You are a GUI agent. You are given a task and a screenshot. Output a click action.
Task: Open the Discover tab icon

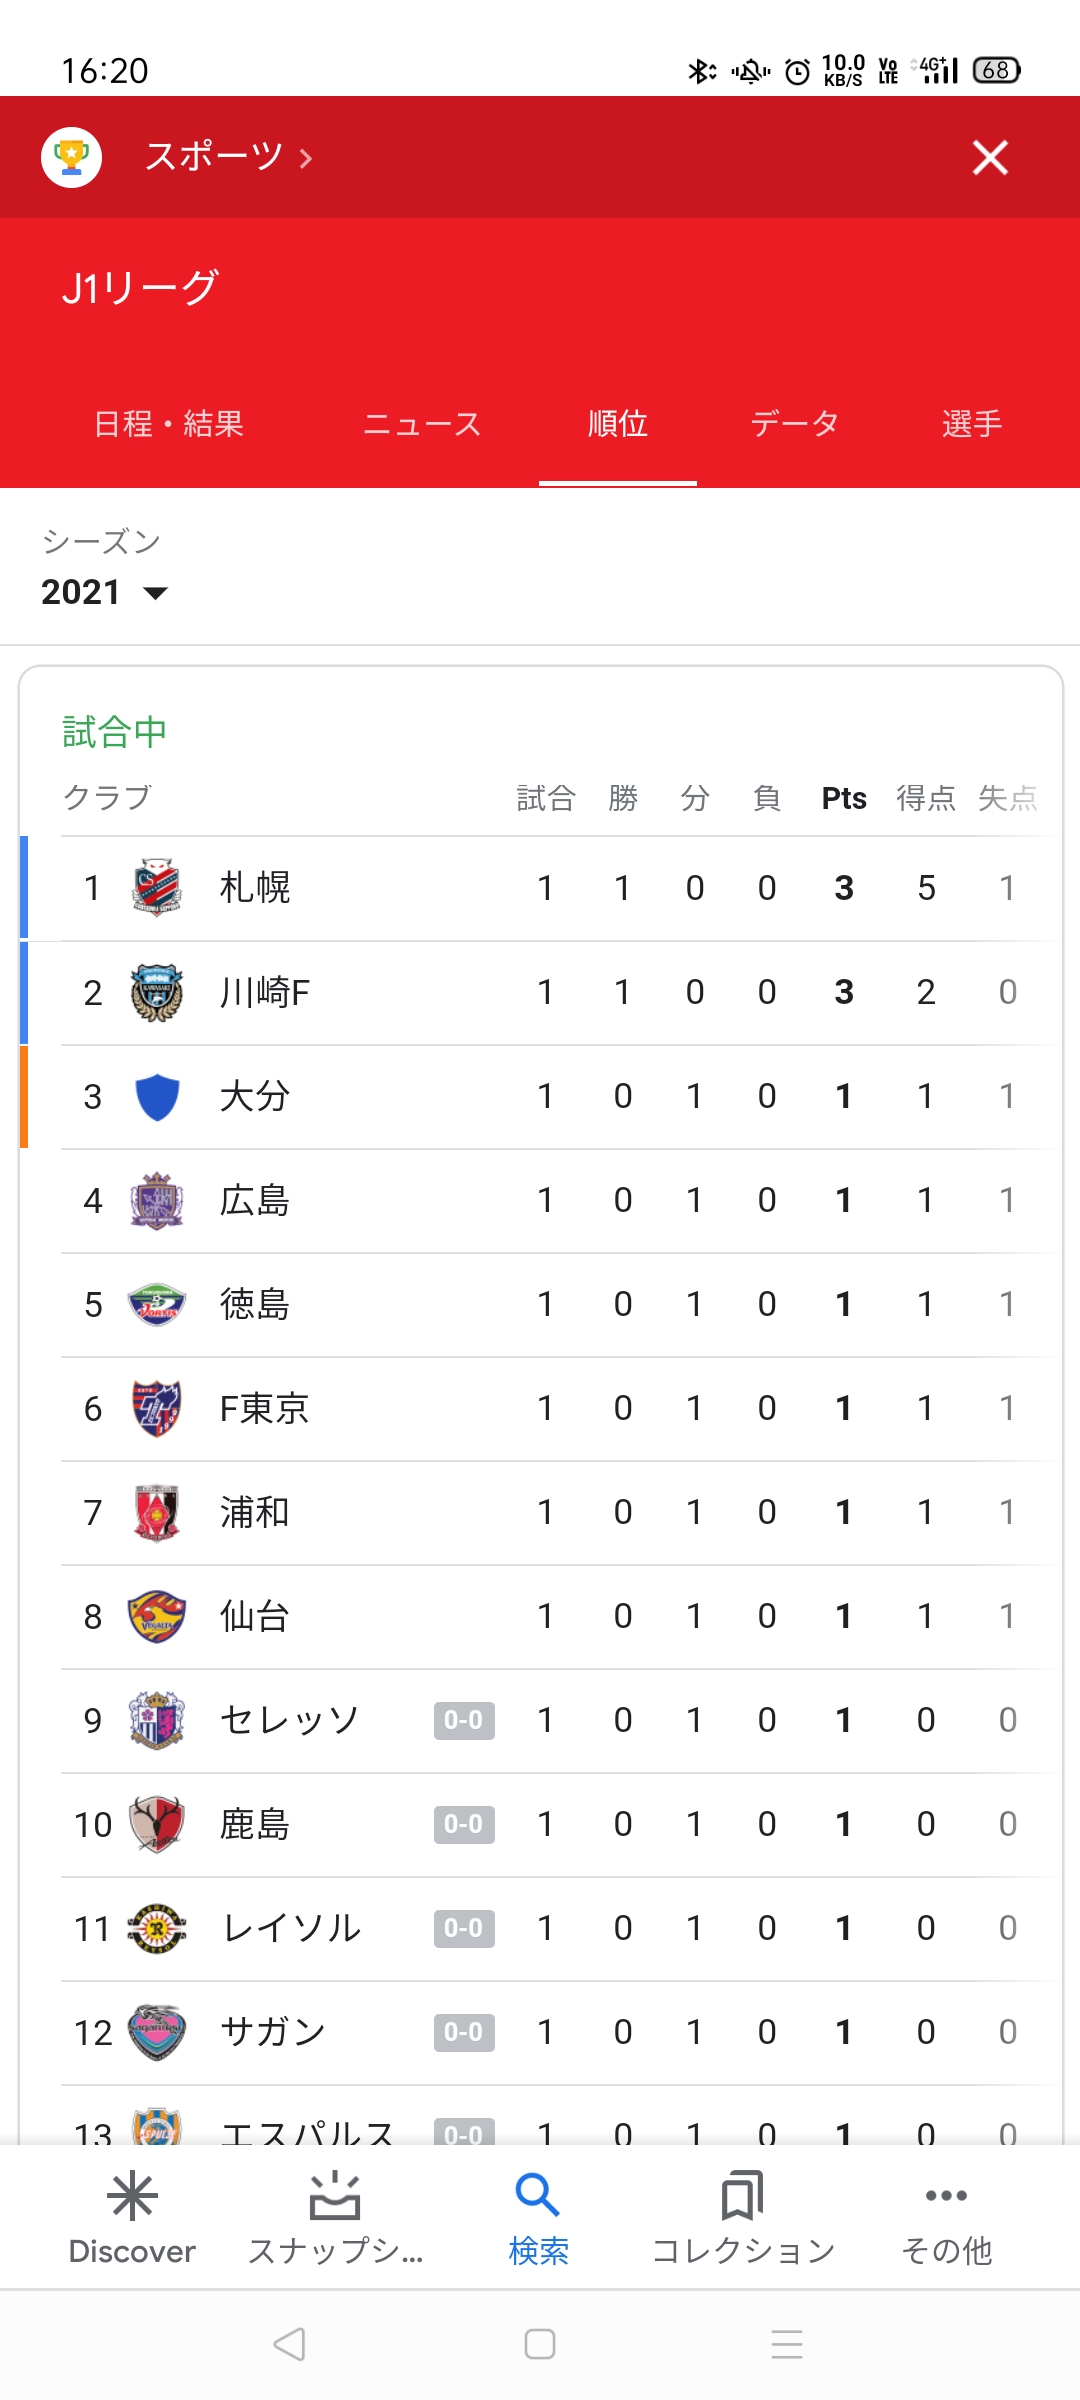click(x=132, y=2196)
